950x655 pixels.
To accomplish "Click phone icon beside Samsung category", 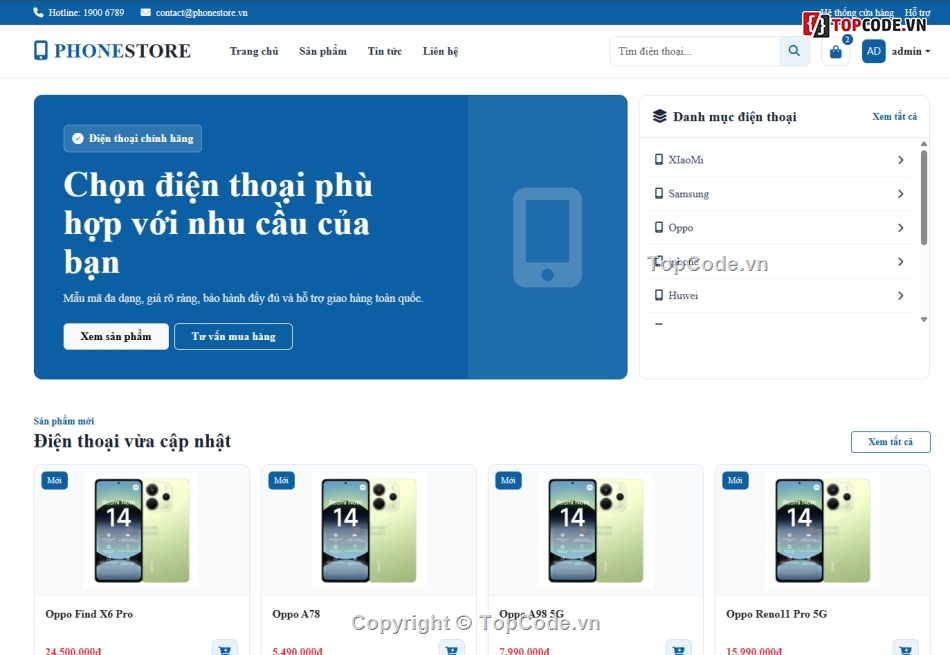I will [x=659, y=194].
